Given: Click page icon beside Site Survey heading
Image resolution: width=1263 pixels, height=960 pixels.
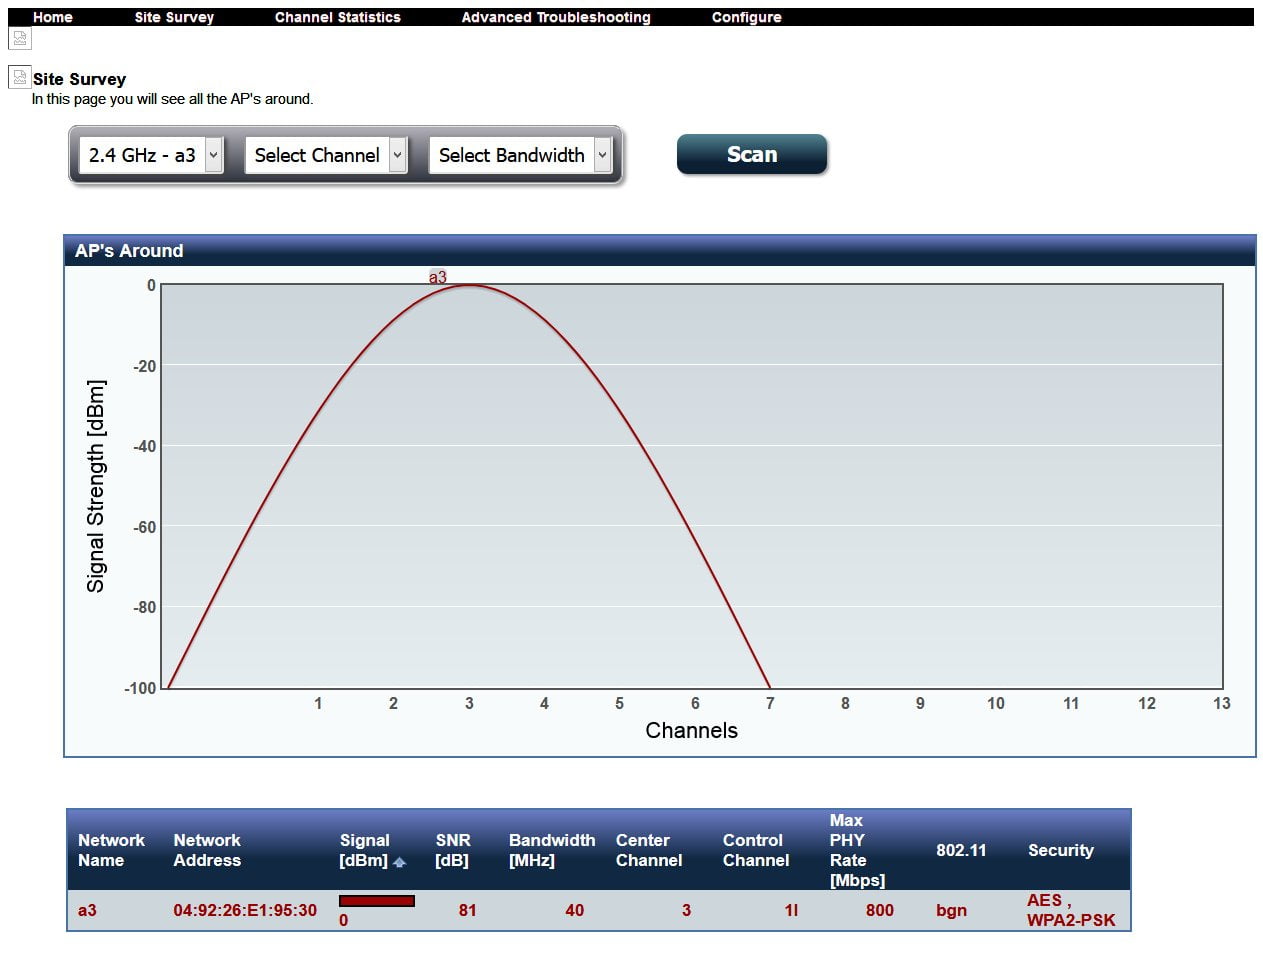Looking at the screenshot, I should pyautogui.click(x=19, y=77).
